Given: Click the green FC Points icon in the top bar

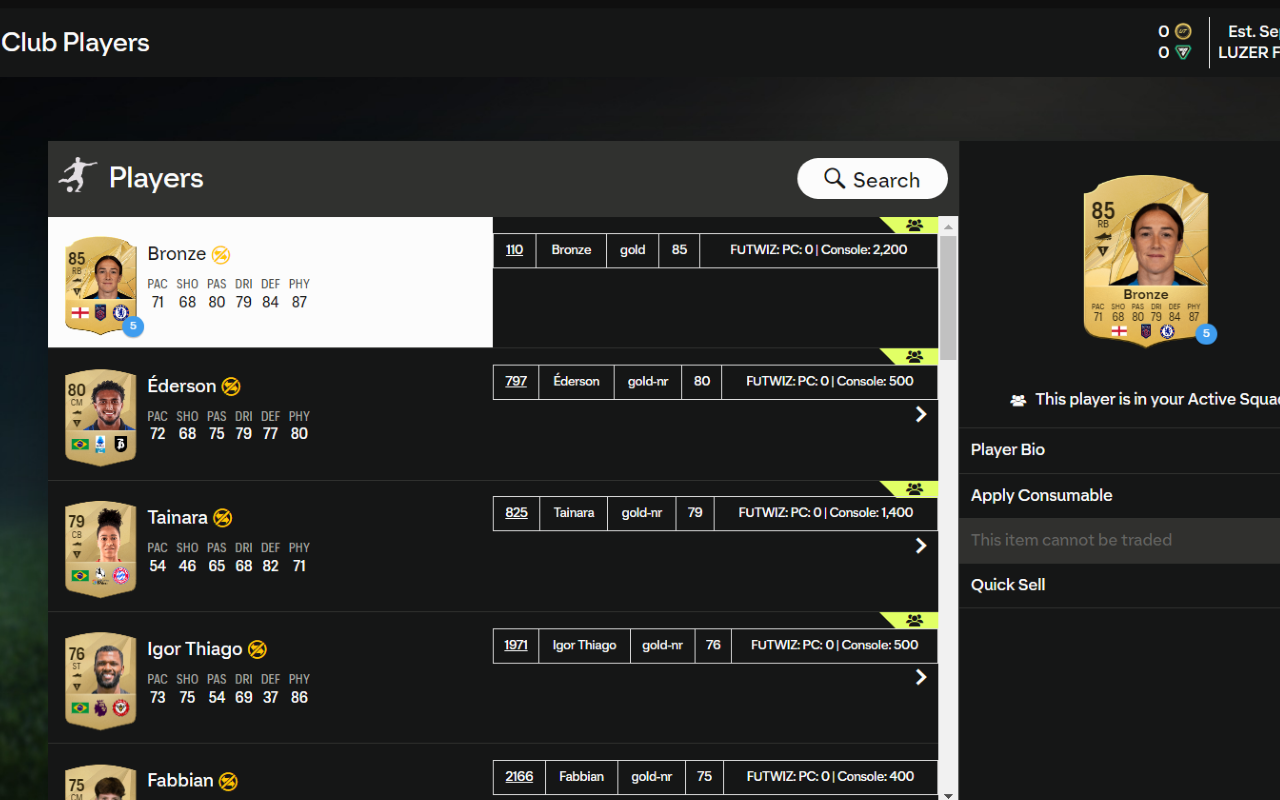Looking at the screenshot, I should 1183,52.
